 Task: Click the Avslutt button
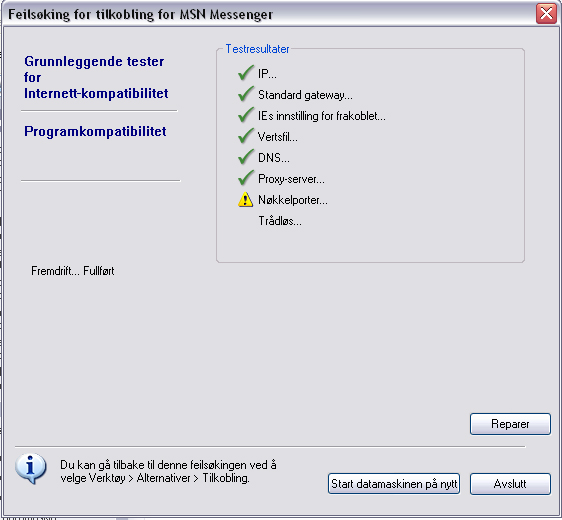click(510, 484)
